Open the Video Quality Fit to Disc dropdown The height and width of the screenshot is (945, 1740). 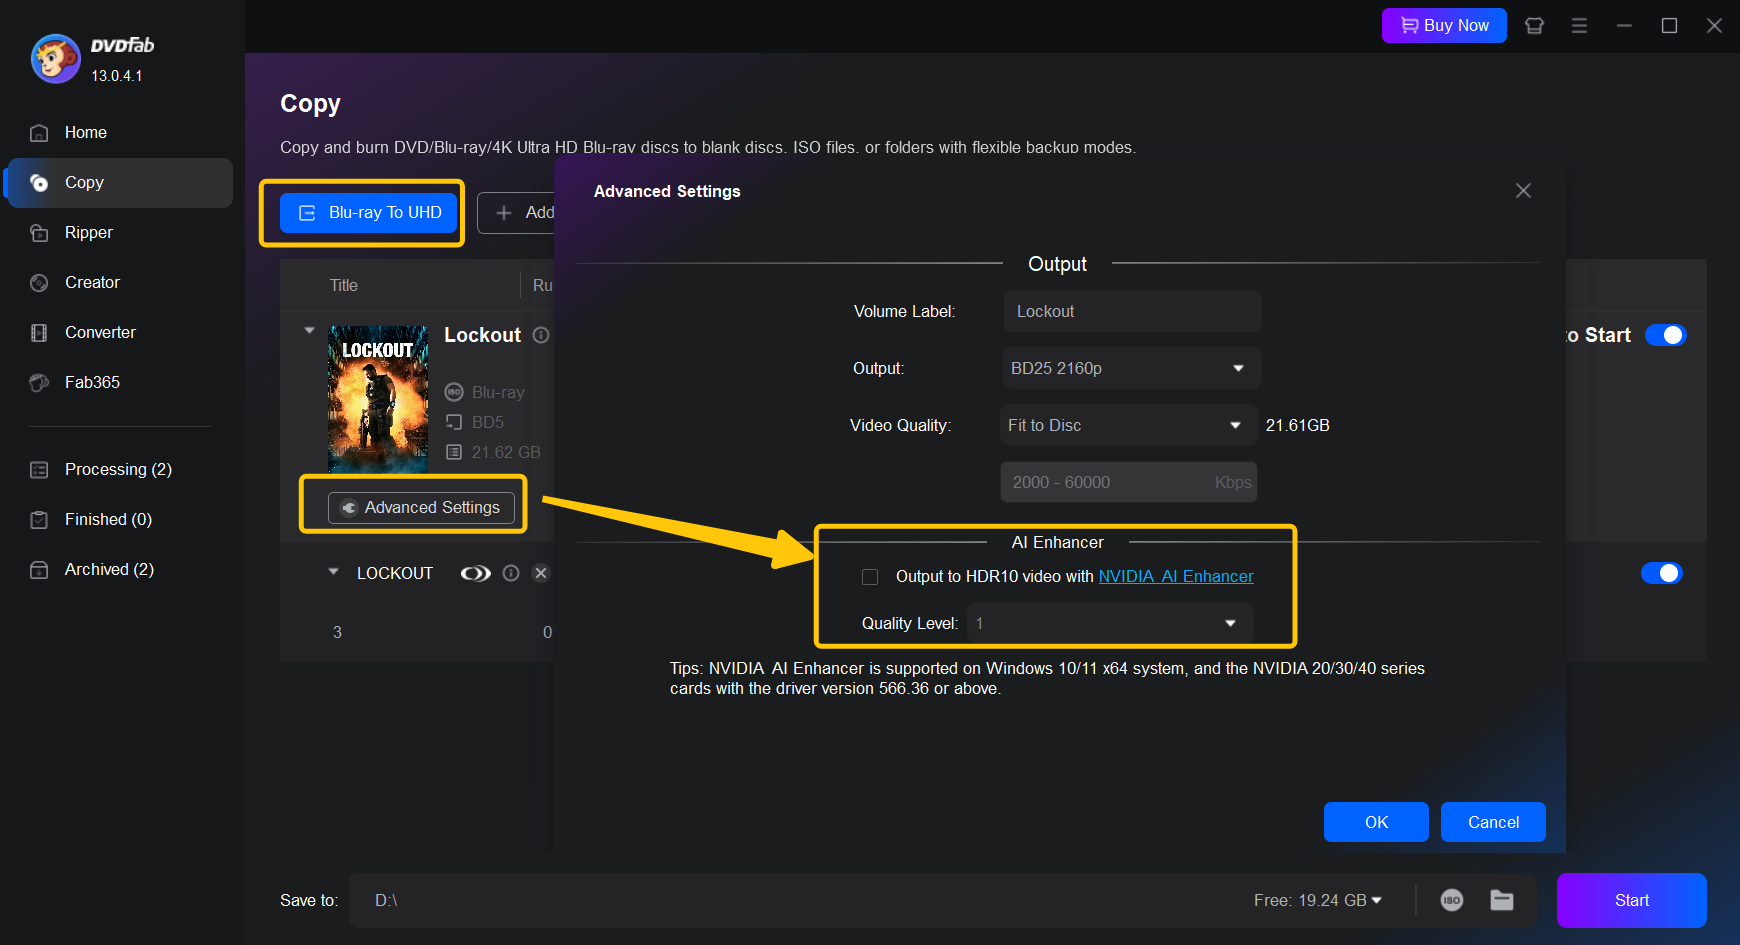(x=1128, y=425)
